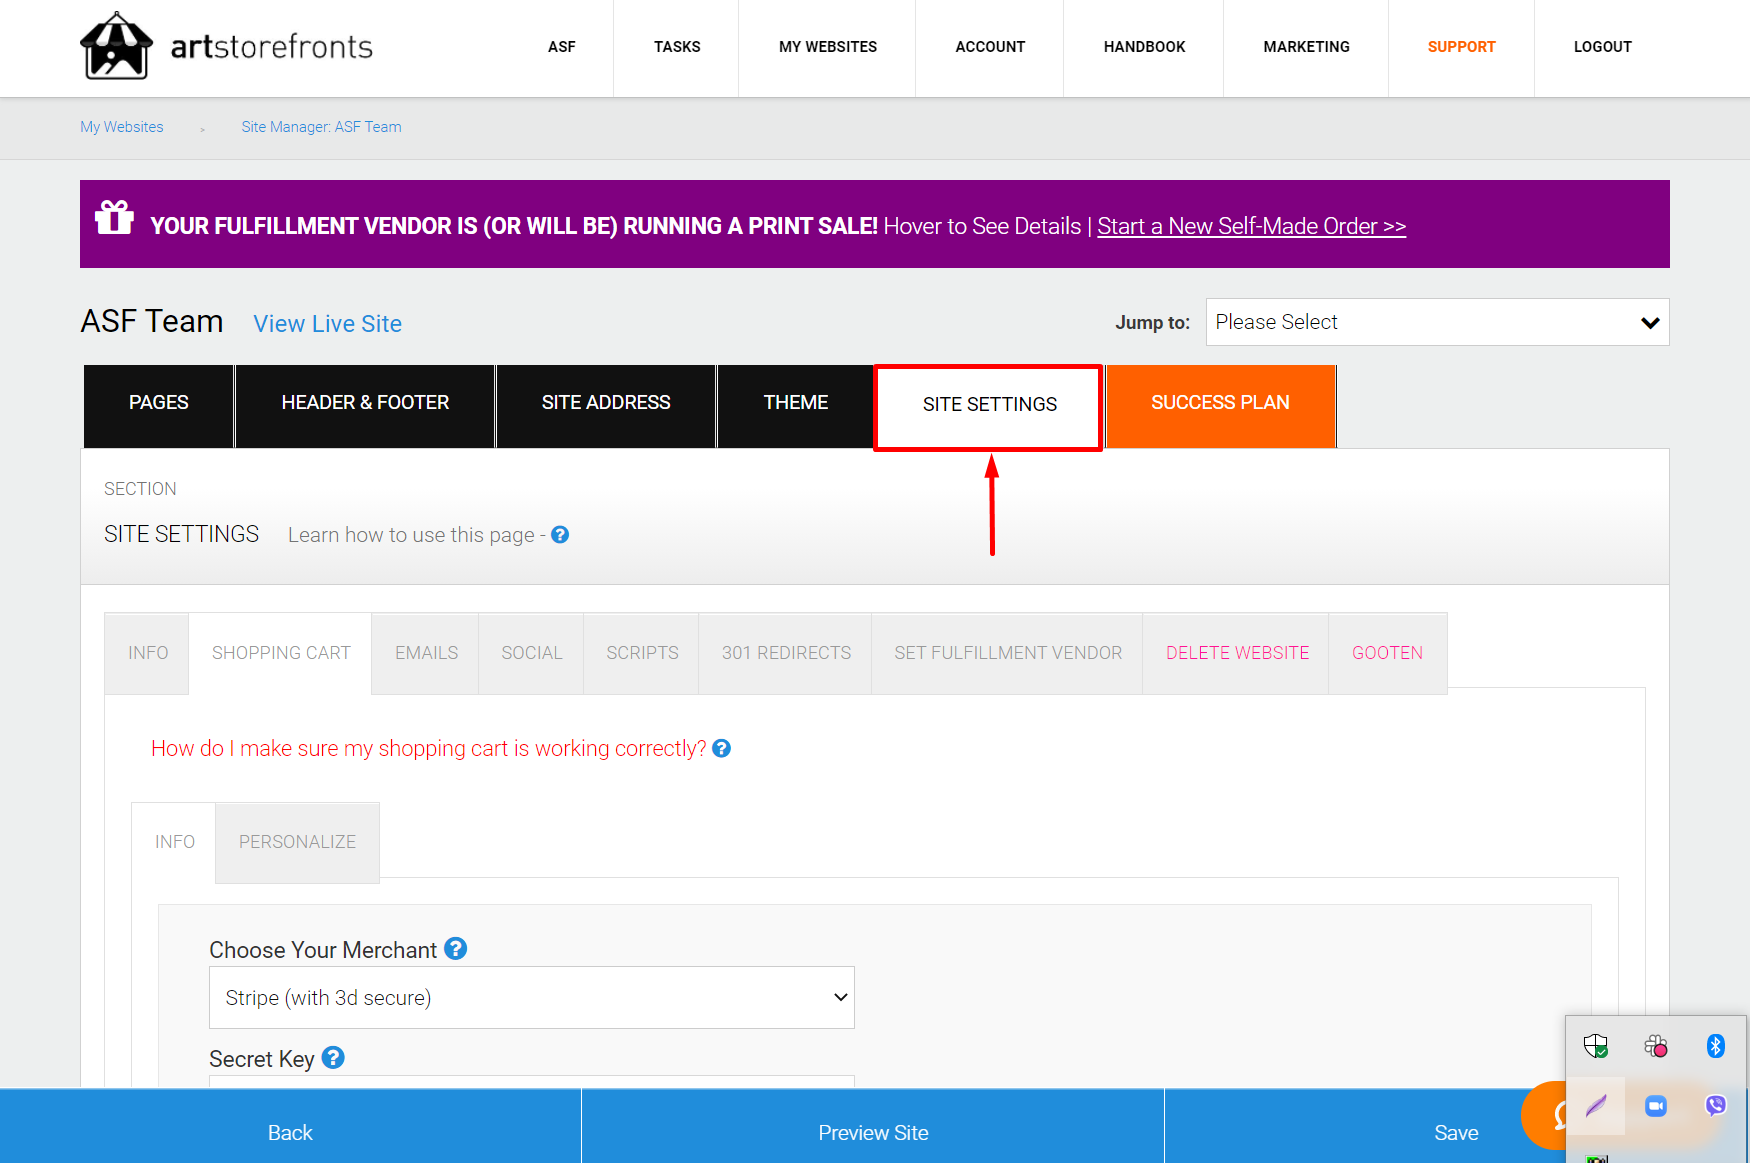The image size is (1750, 1163).
Task: Click 'Start a New Self-Made Order' link
Action: pyautogui.click(x=1251, y=227)
